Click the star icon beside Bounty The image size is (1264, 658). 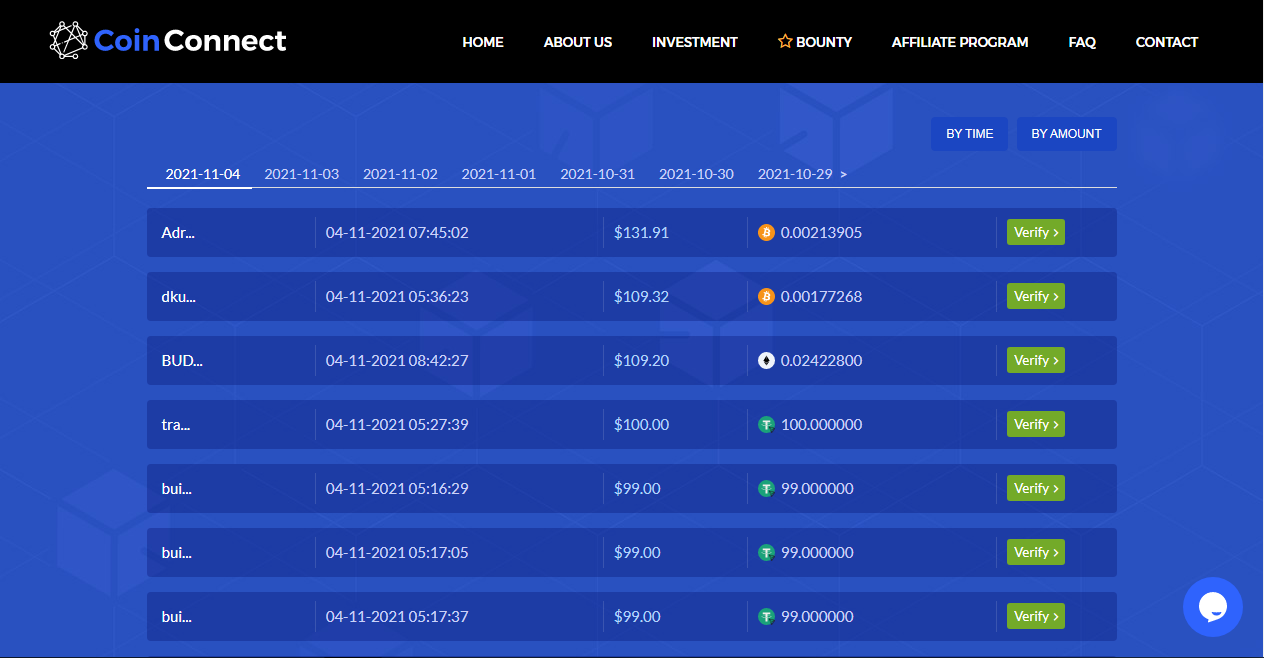[x=785, y=41]
